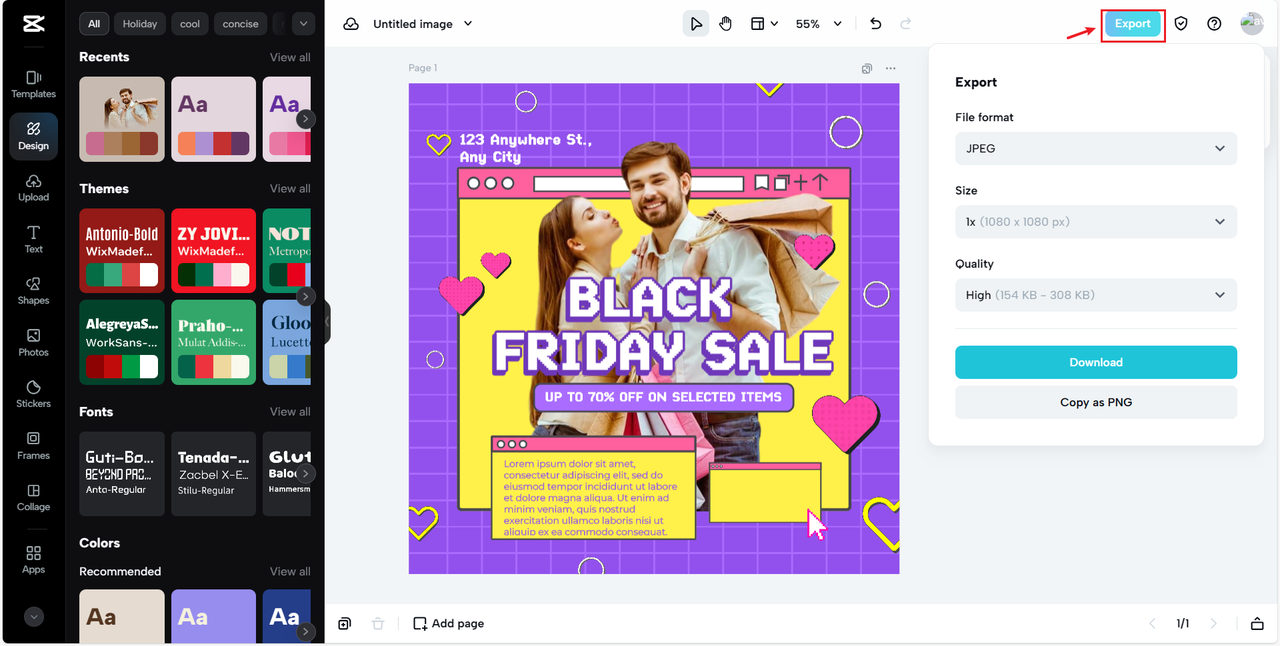Click the cloud save status icon

pyautogui.click(x=351, y=24)
